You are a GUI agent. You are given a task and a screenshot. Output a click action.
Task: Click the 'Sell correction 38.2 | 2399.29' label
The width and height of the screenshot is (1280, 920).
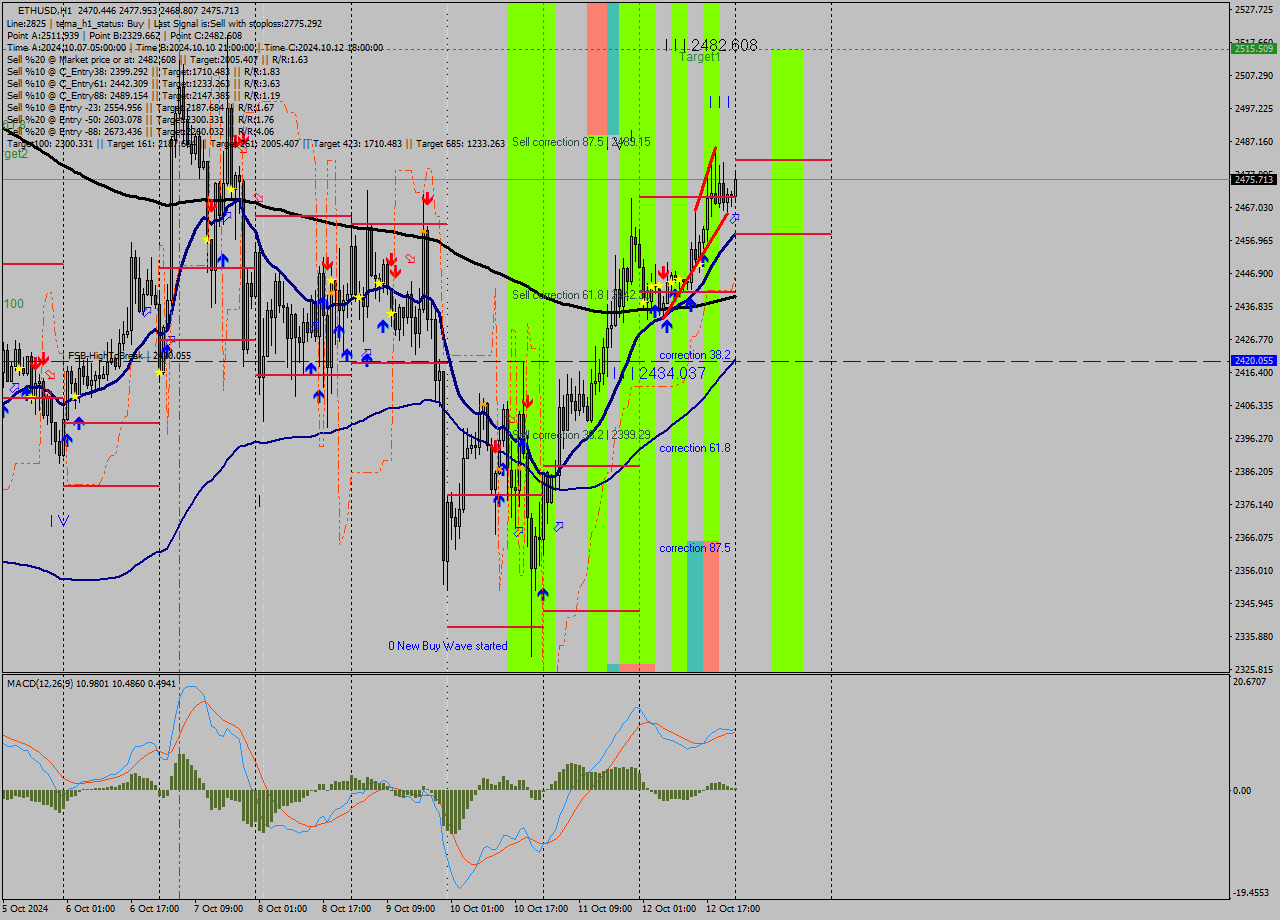click(x=581, y=435)
